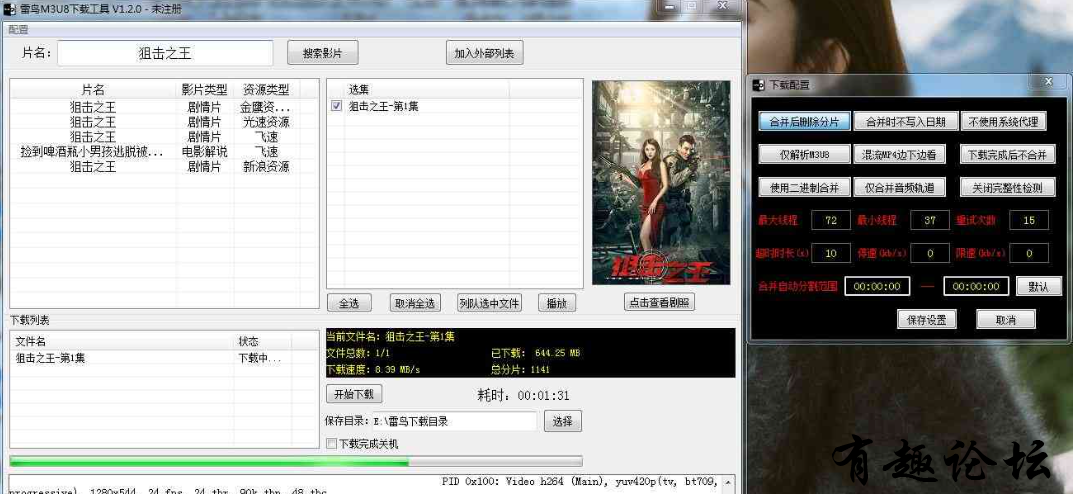This screenshot has width=1074, height=494.
Task: Click the 片名 search input field
Action: point(165,53)
